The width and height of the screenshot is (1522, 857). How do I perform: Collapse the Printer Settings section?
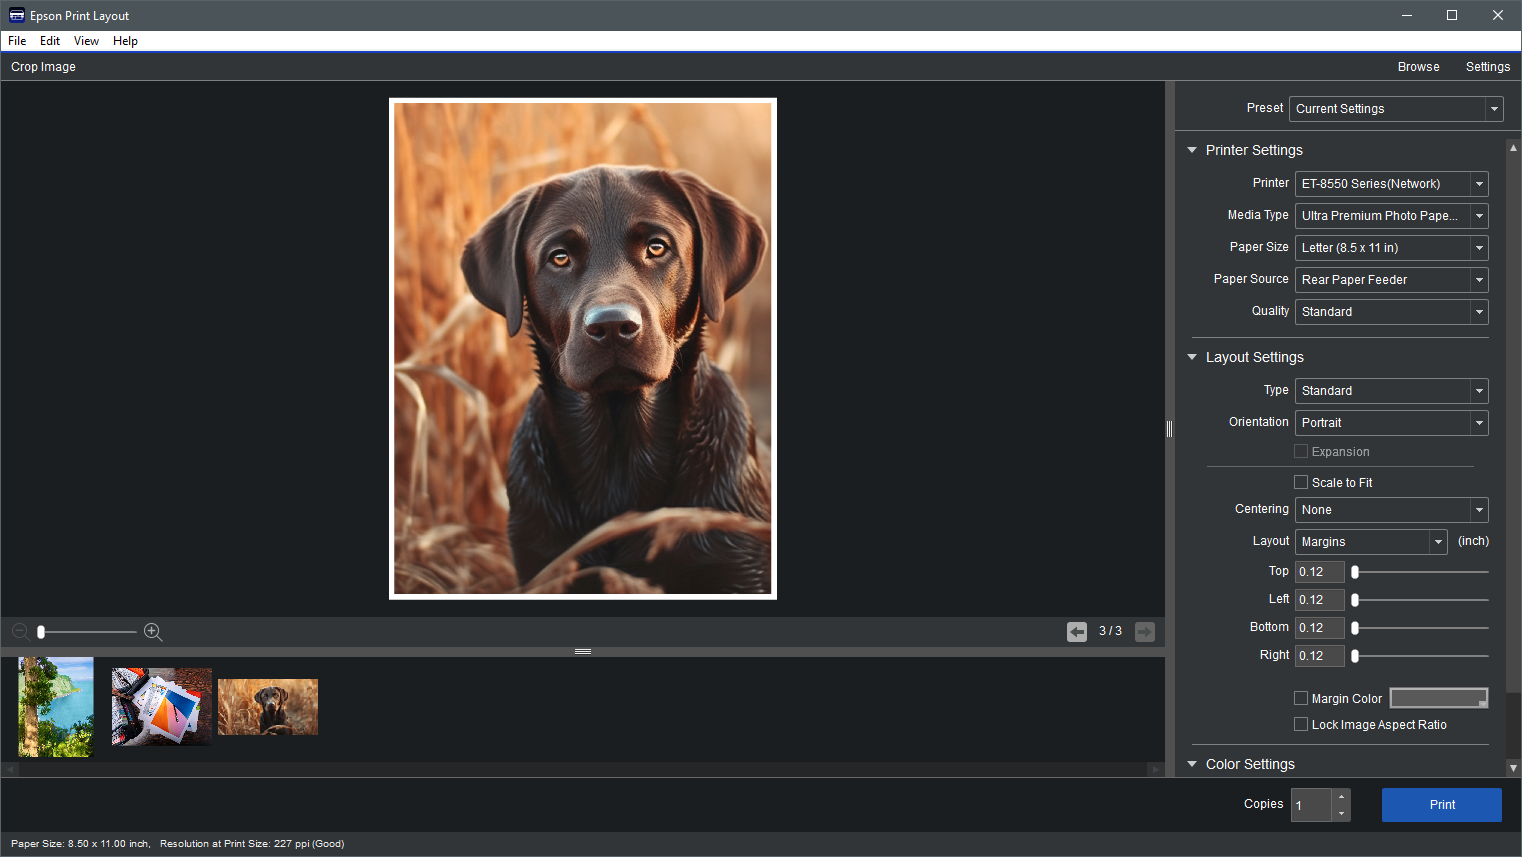click(x=1192, y=150)
